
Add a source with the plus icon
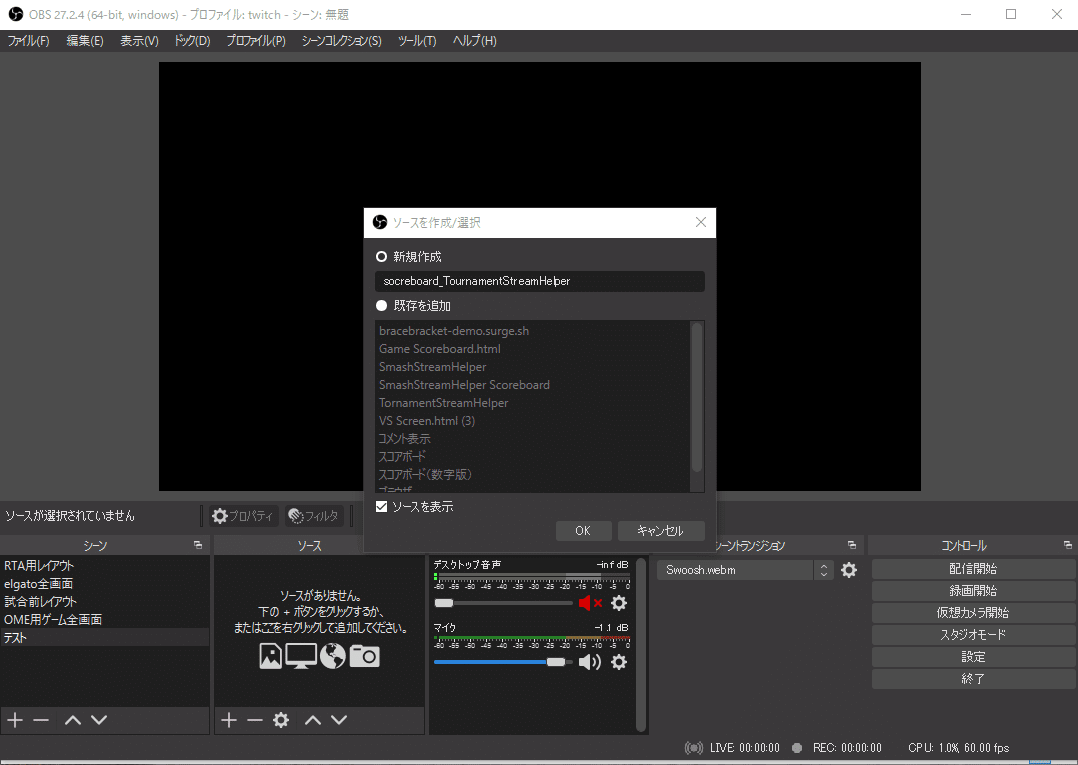coord(229,720)
